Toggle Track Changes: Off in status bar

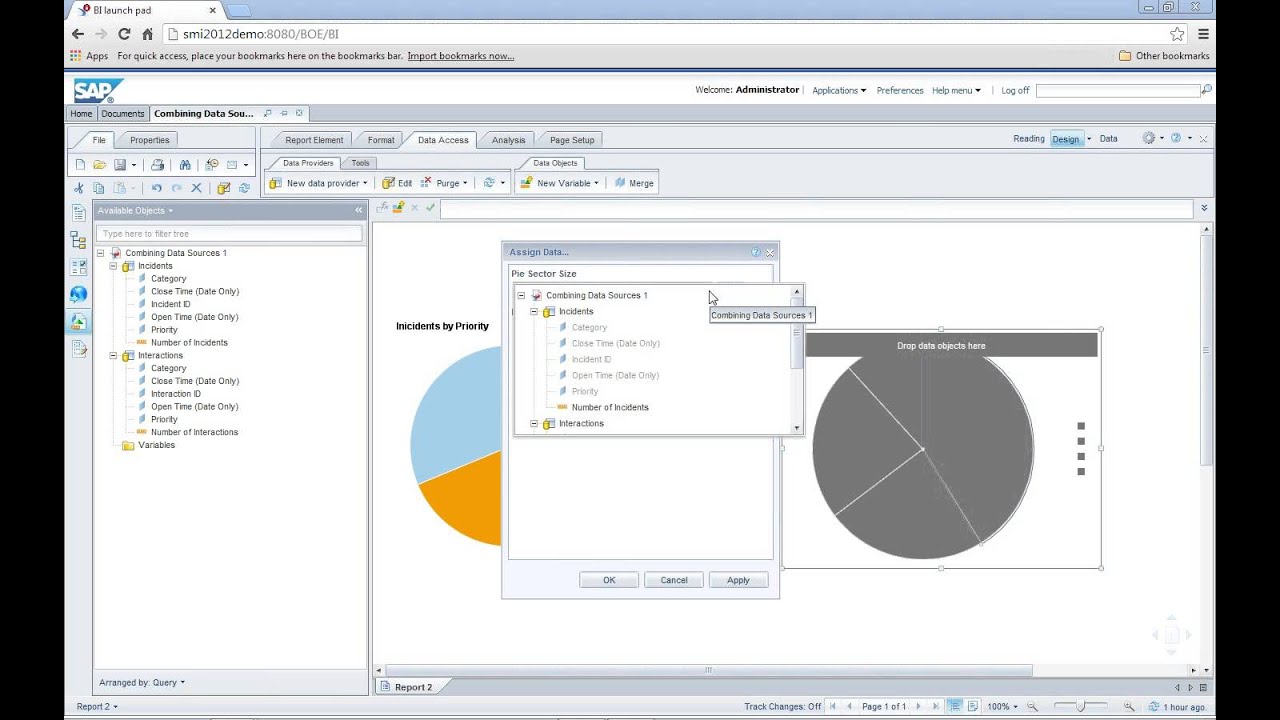(782, 706)
